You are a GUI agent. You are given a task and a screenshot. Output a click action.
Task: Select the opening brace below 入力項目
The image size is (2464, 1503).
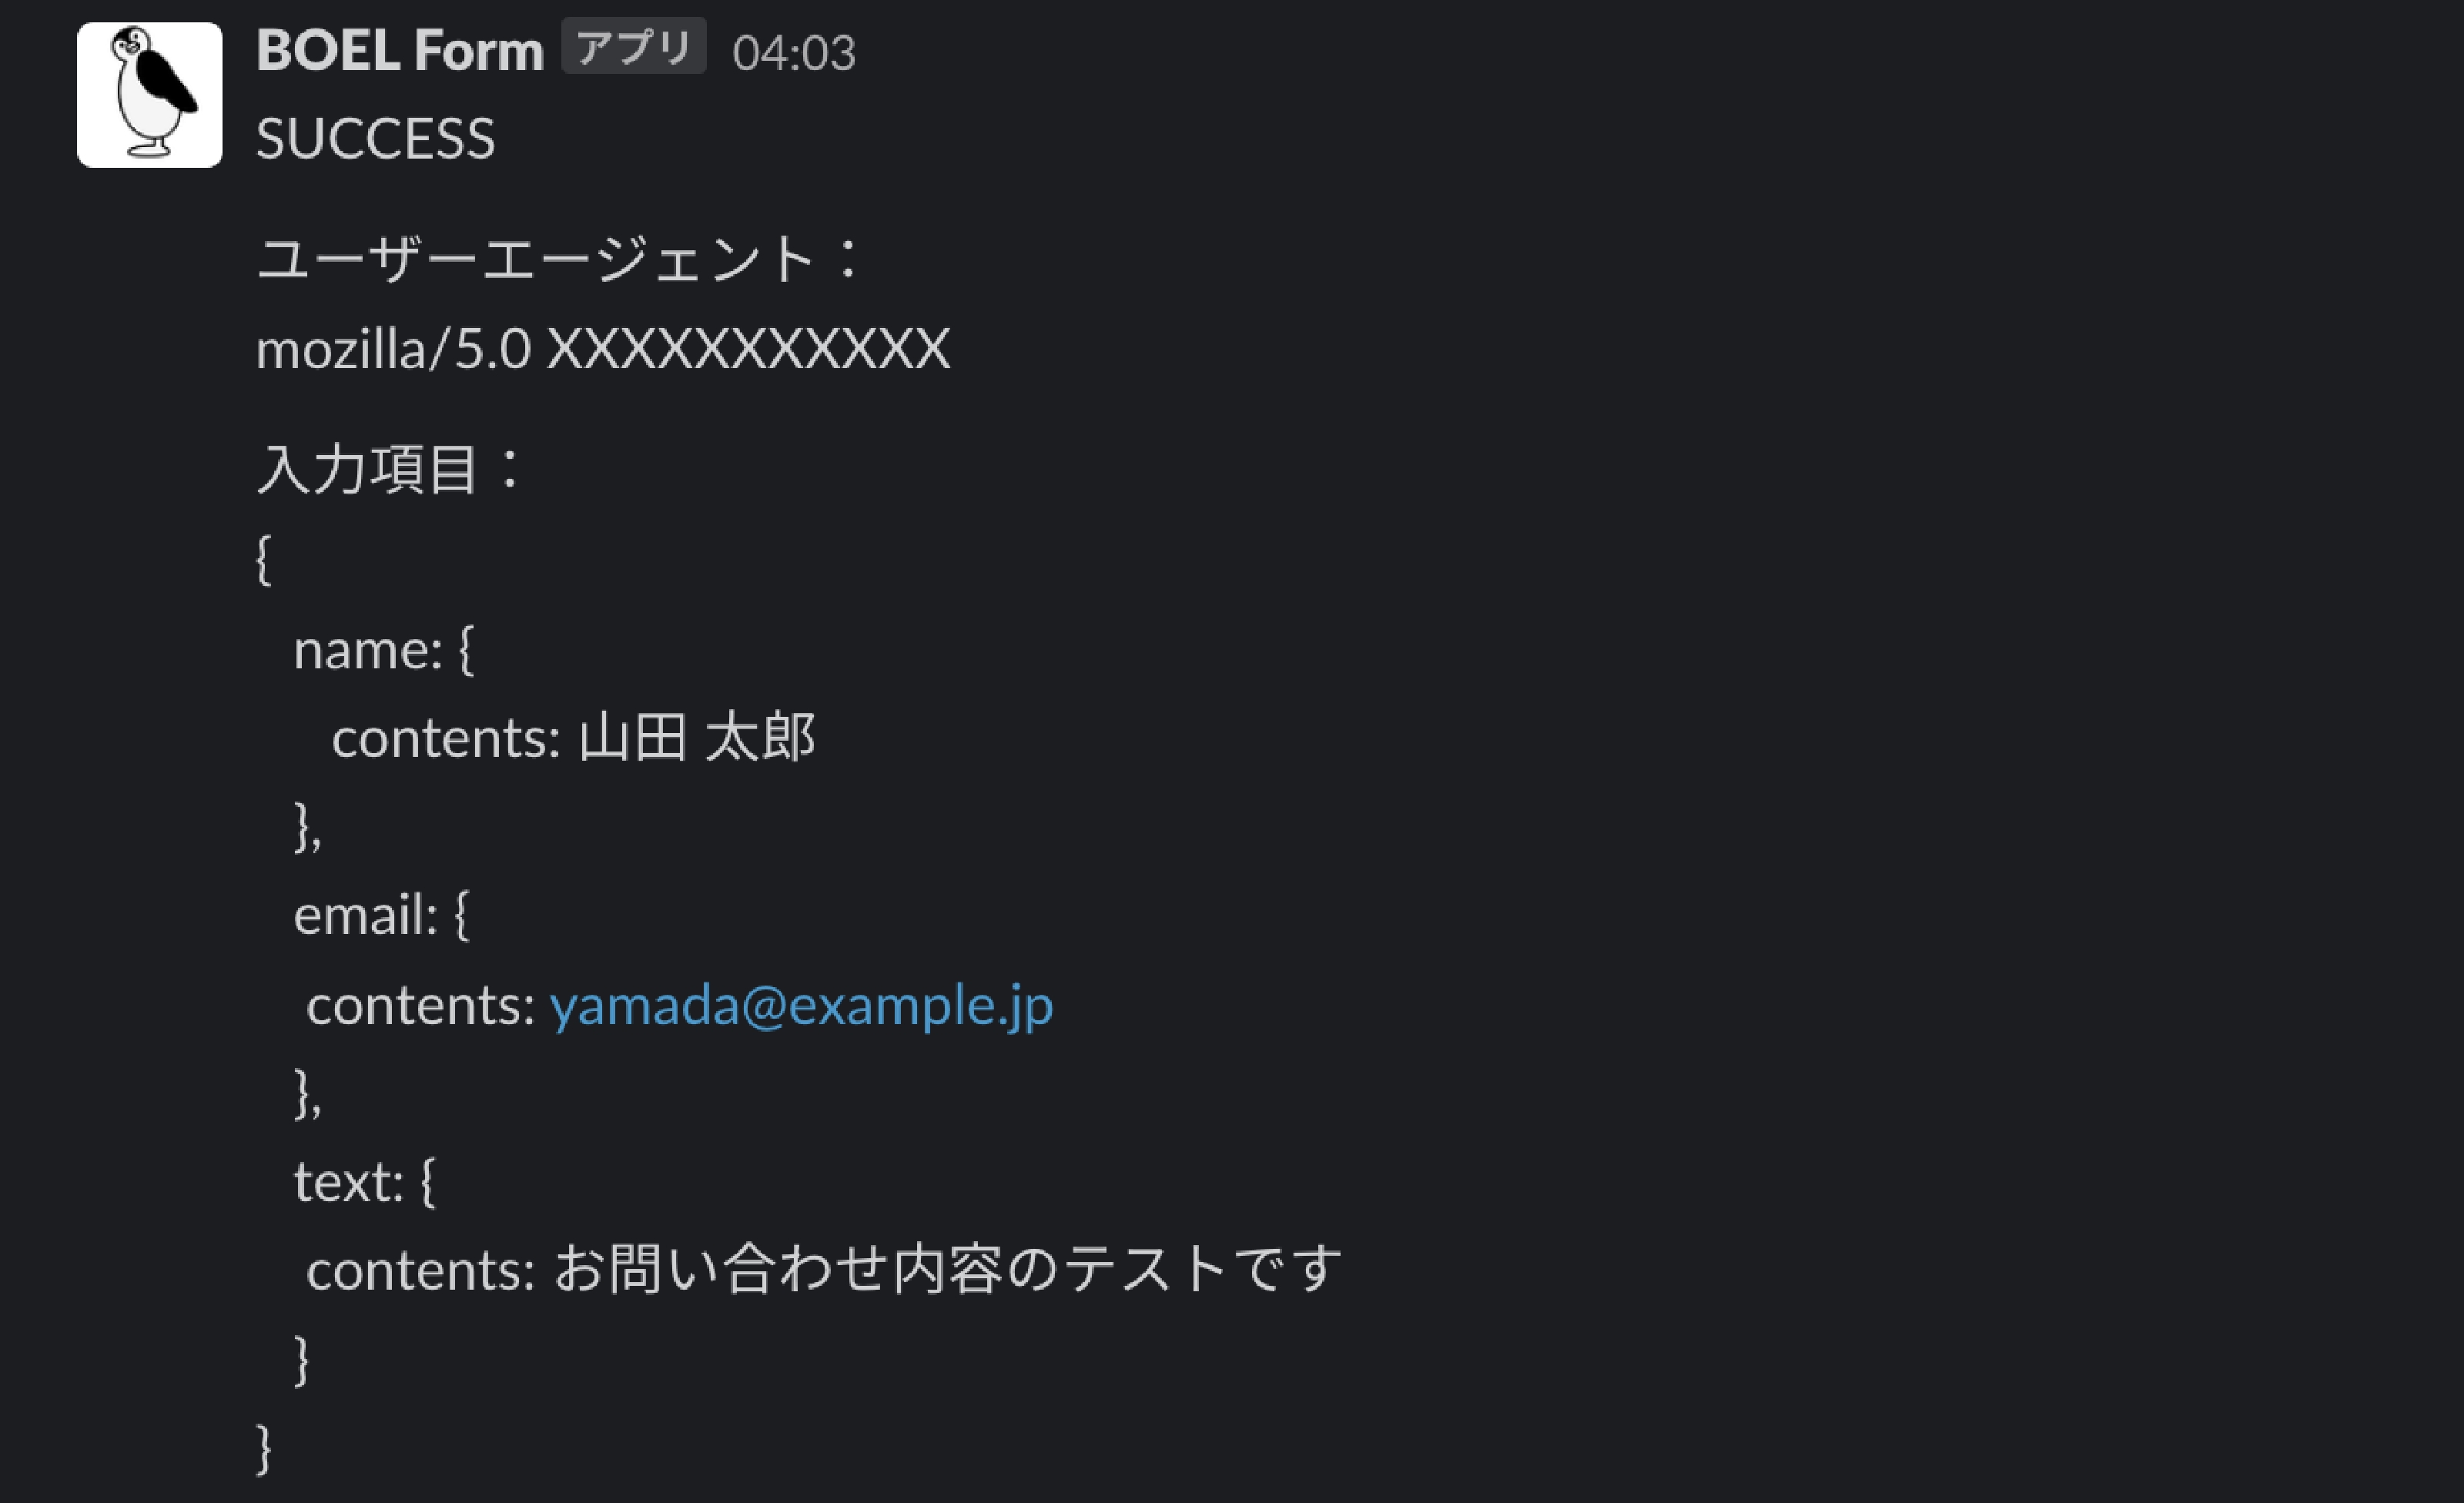(x=264, y=560)
